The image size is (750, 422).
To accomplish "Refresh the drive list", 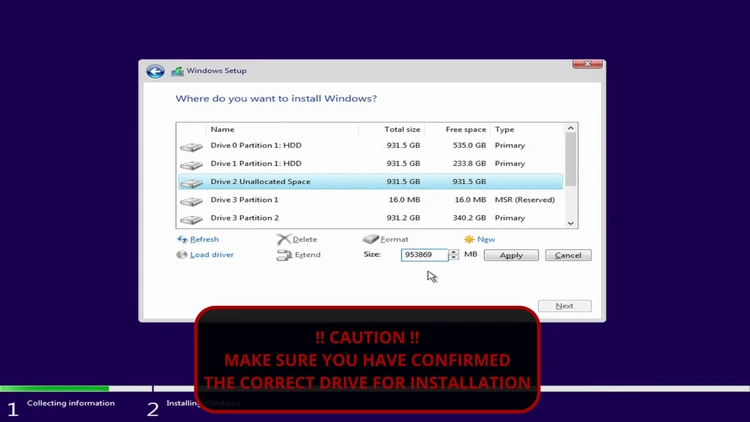I will (204, 239).
